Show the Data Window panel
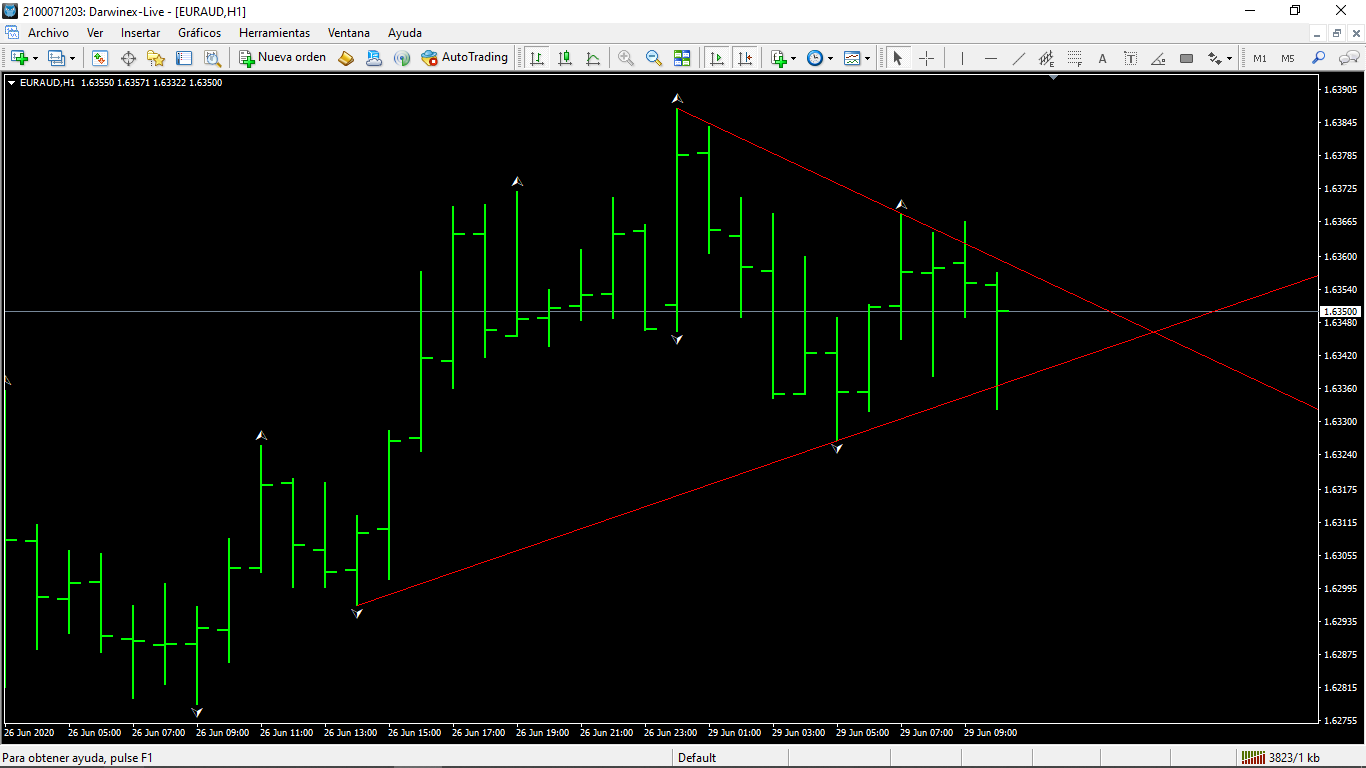Image resolution: width=1366 pixels, height=768 pixels. coord(128,58)
